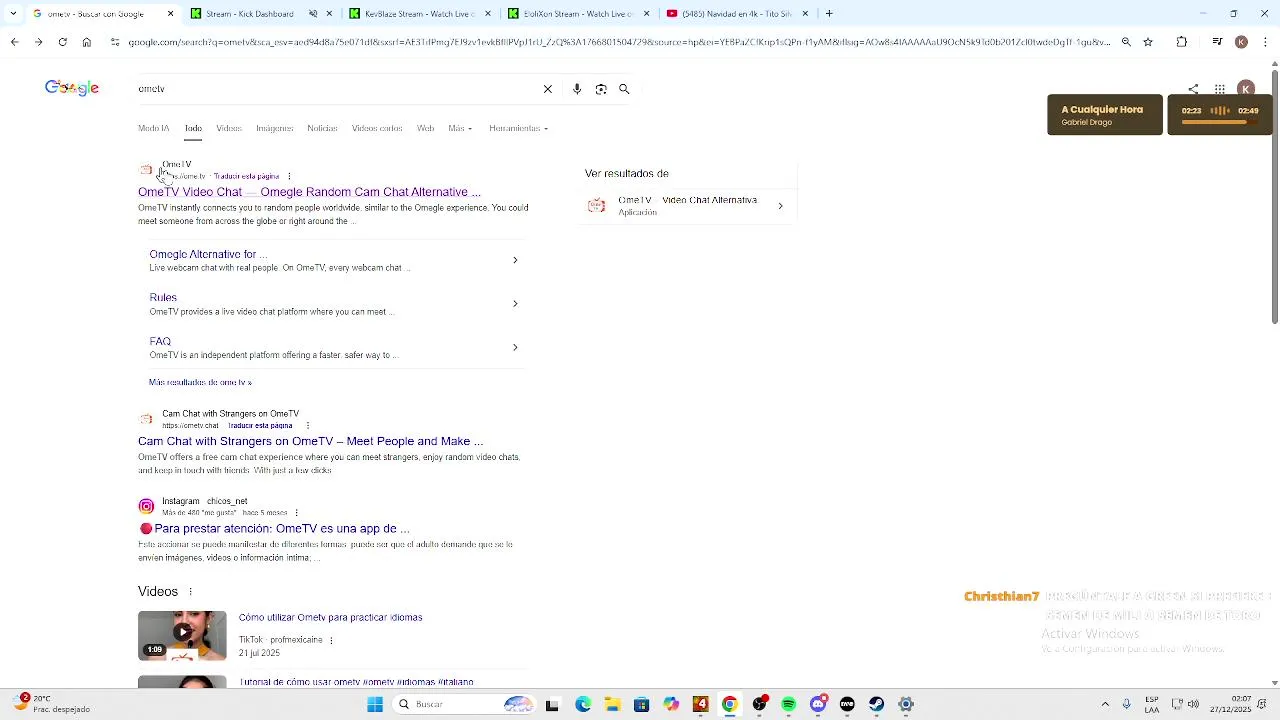Show hidden system tray icons
This screenshot has height=720, width=1280.
click(1105, 704)
